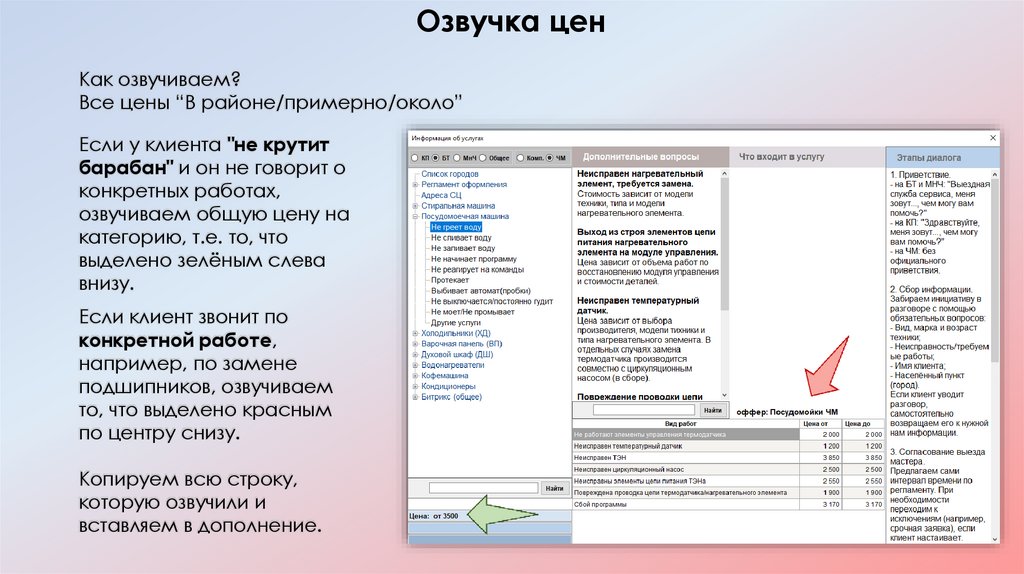Expand the Стиральная машина tree node
Screen dimensions: 1024x574
[415, 206]
